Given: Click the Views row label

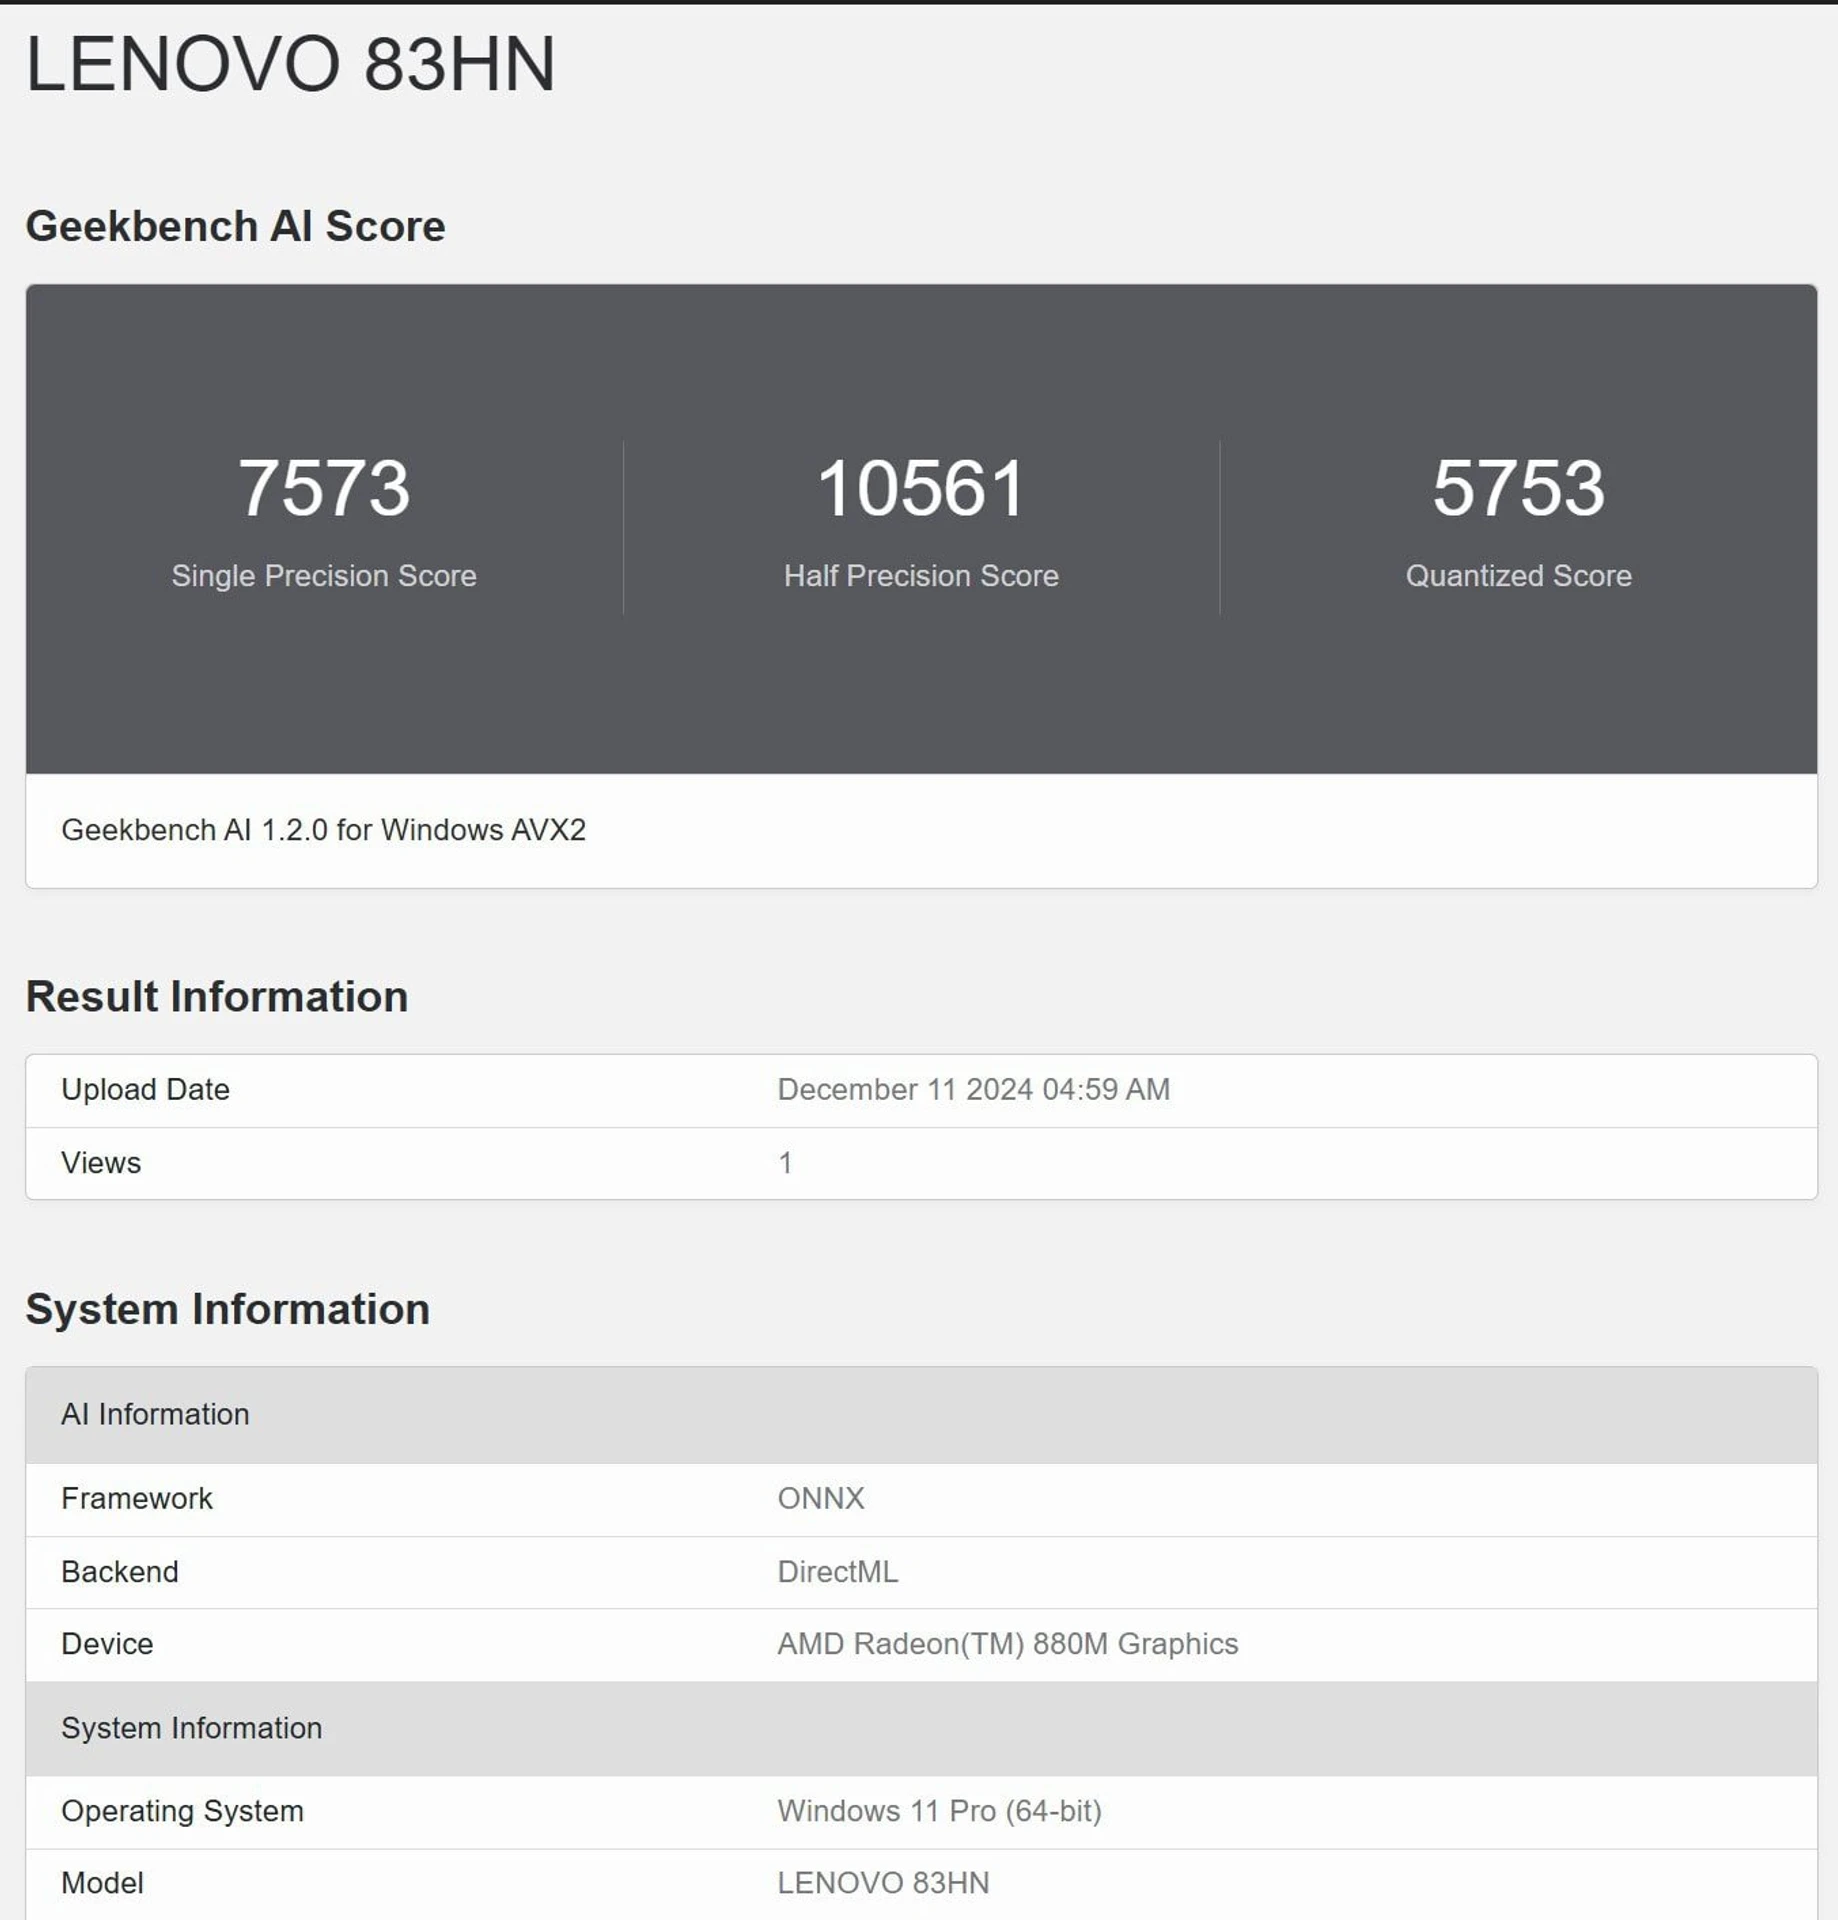Looking at the screenshot, I should coord(101,1163).
